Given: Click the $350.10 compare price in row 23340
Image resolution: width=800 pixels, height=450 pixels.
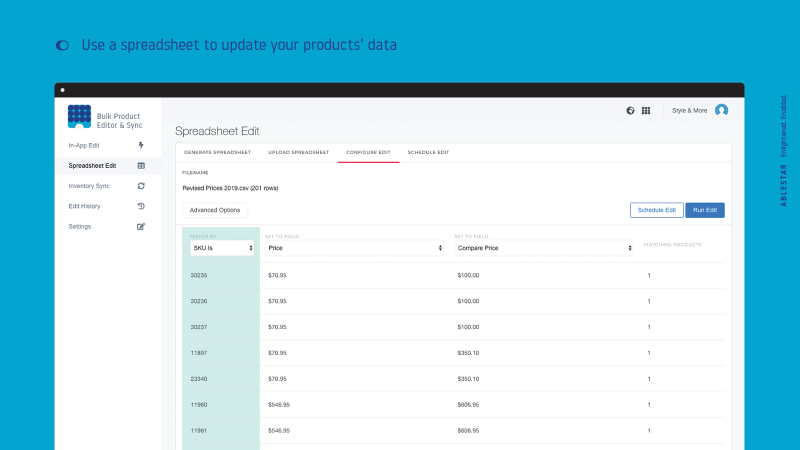Looking at the screenshot, I should point(468,379).
